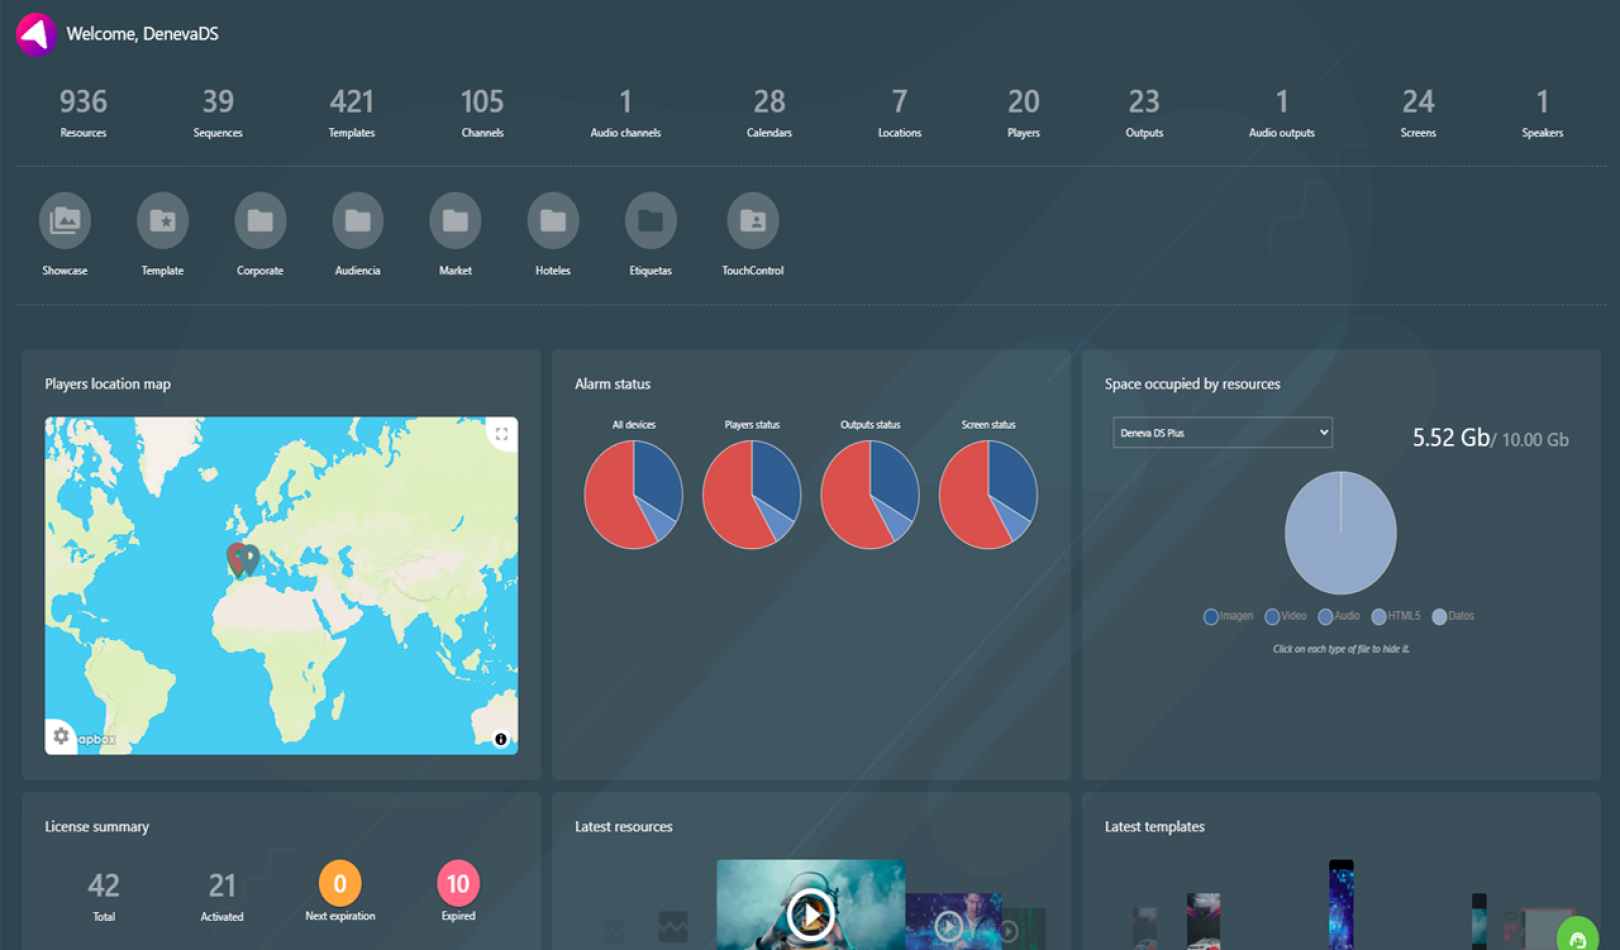Open the Audiencia folder icon
The height and width of the screenshot is (950, 1620).
(357, 221)
